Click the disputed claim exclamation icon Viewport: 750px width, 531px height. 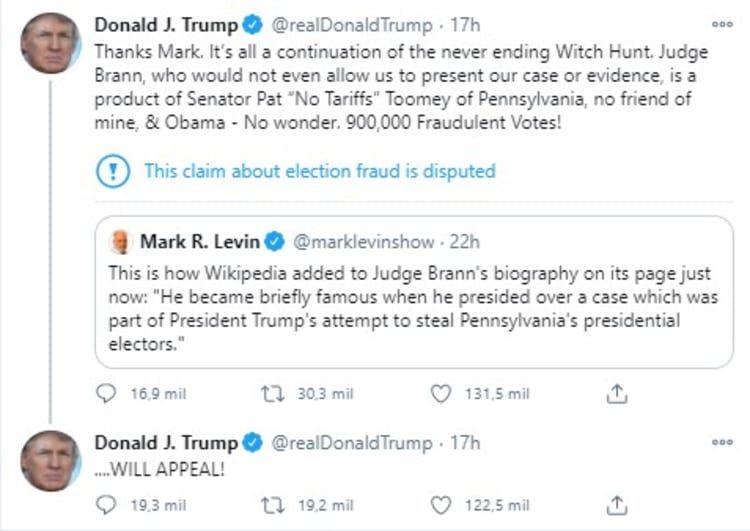(113, 171)
